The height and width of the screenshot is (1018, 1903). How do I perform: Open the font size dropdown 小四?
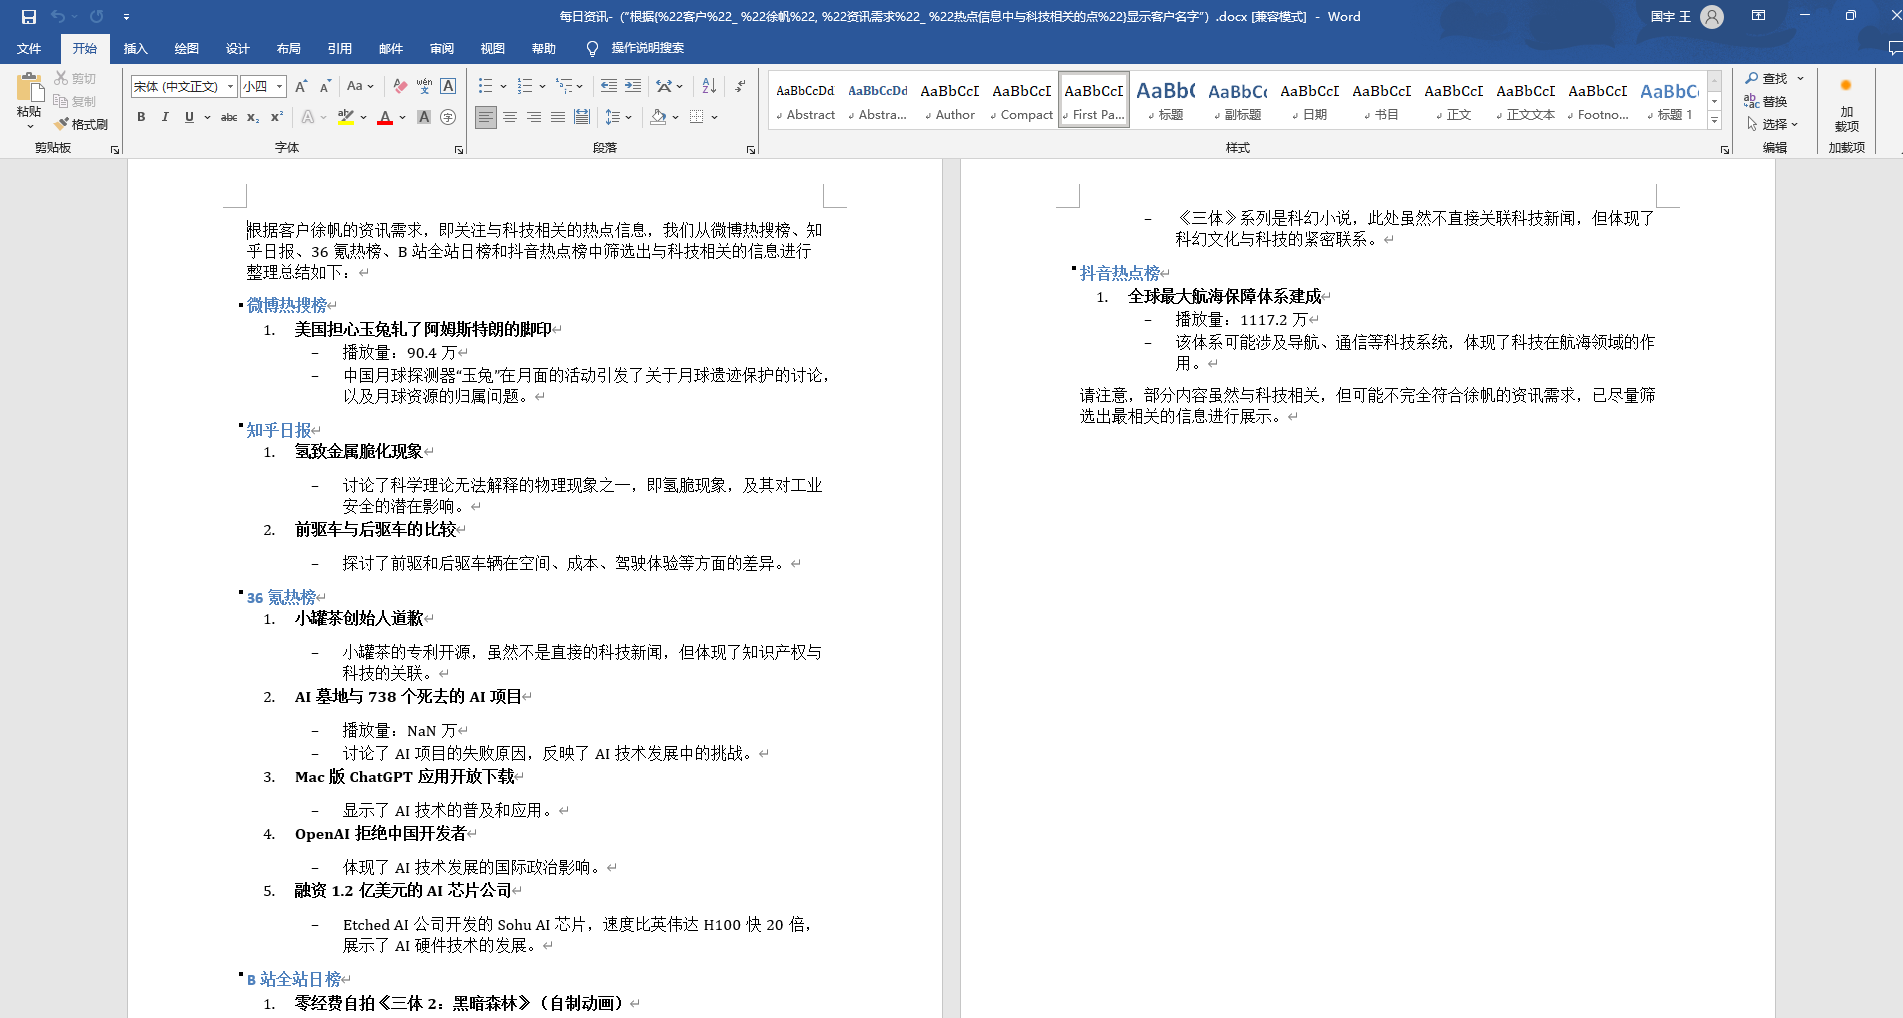point(280,86)
